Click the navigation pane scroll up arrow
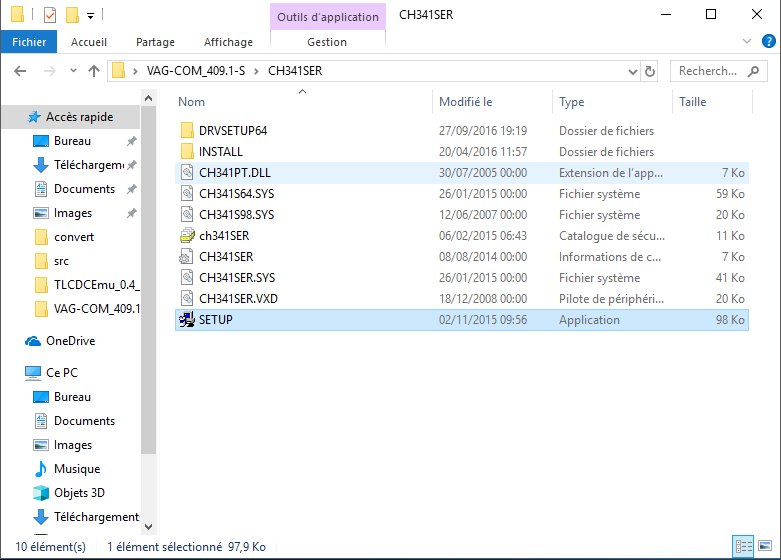This screenshot has height=560, width=781. pos(148,99)
